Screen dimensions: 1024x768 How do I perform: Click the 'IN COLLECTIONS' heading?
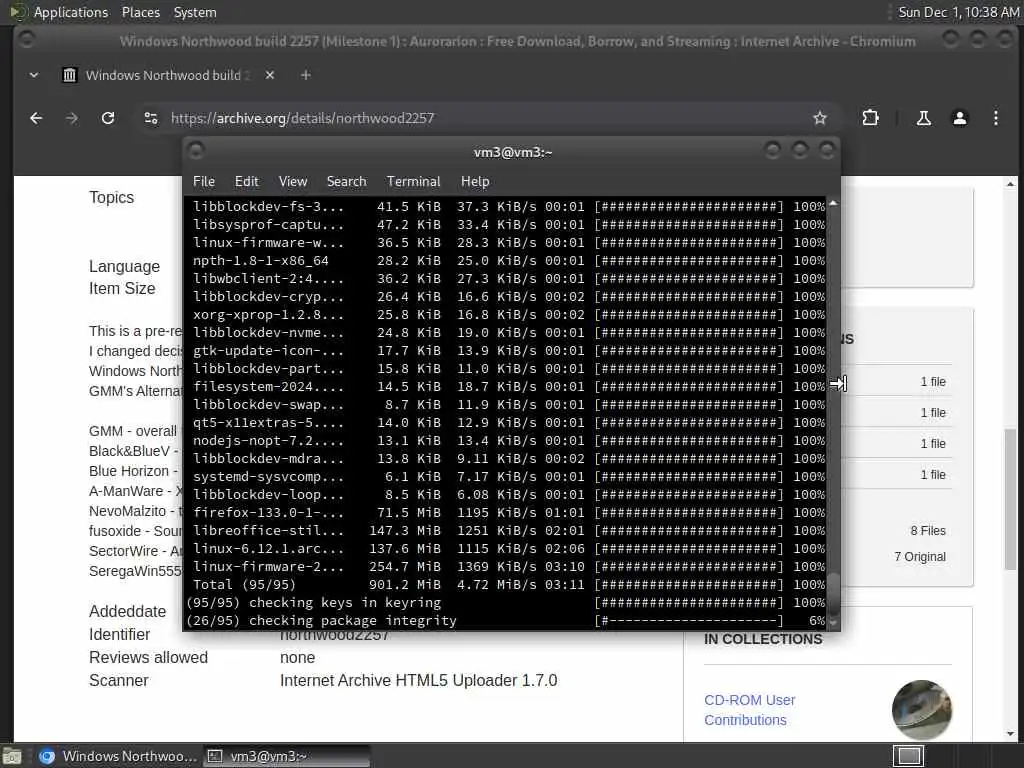(x=763, y=639)
